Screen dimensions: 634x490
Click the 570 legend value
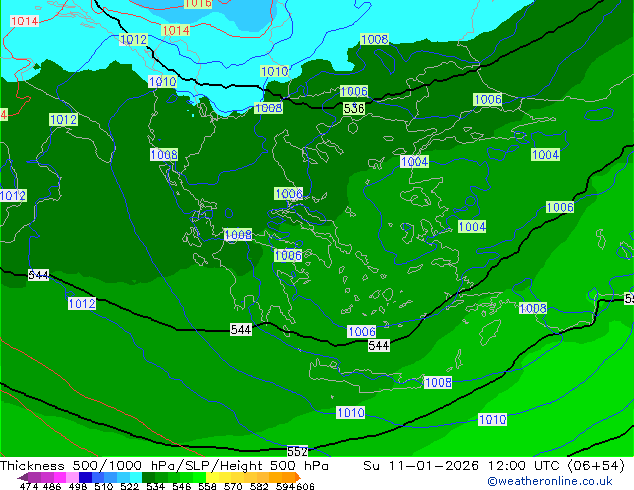click(233, 486)
